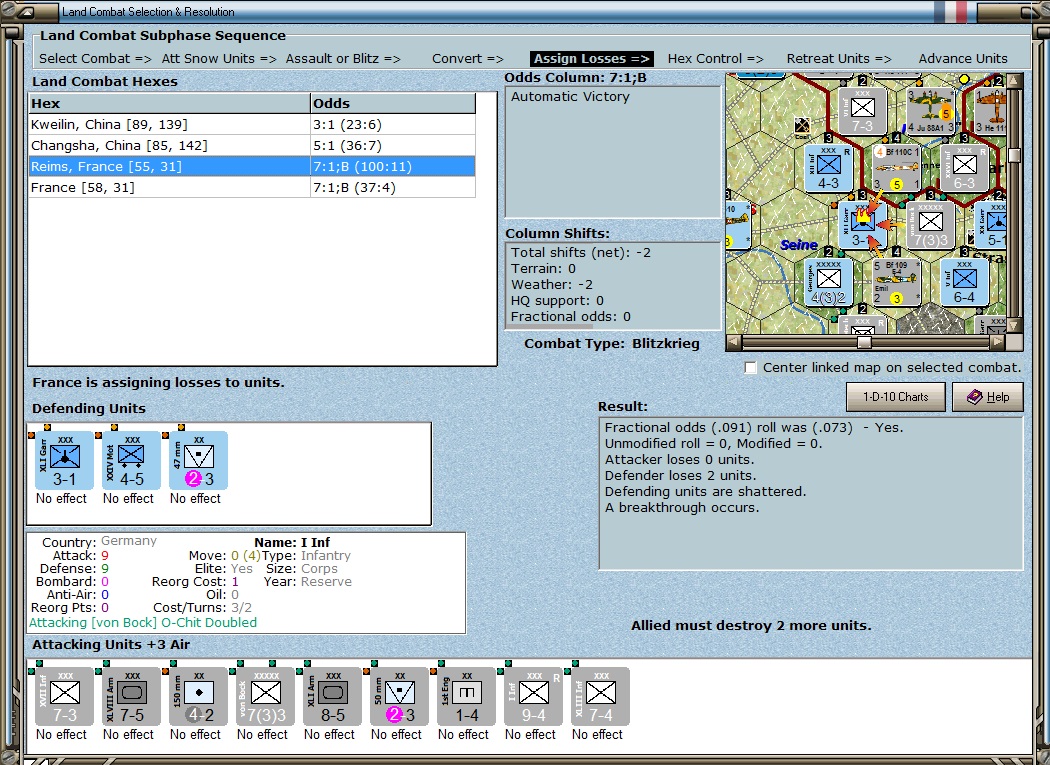
Task: Click map vertical scrollbar up arrow
Action: [x=1015, y=81]
